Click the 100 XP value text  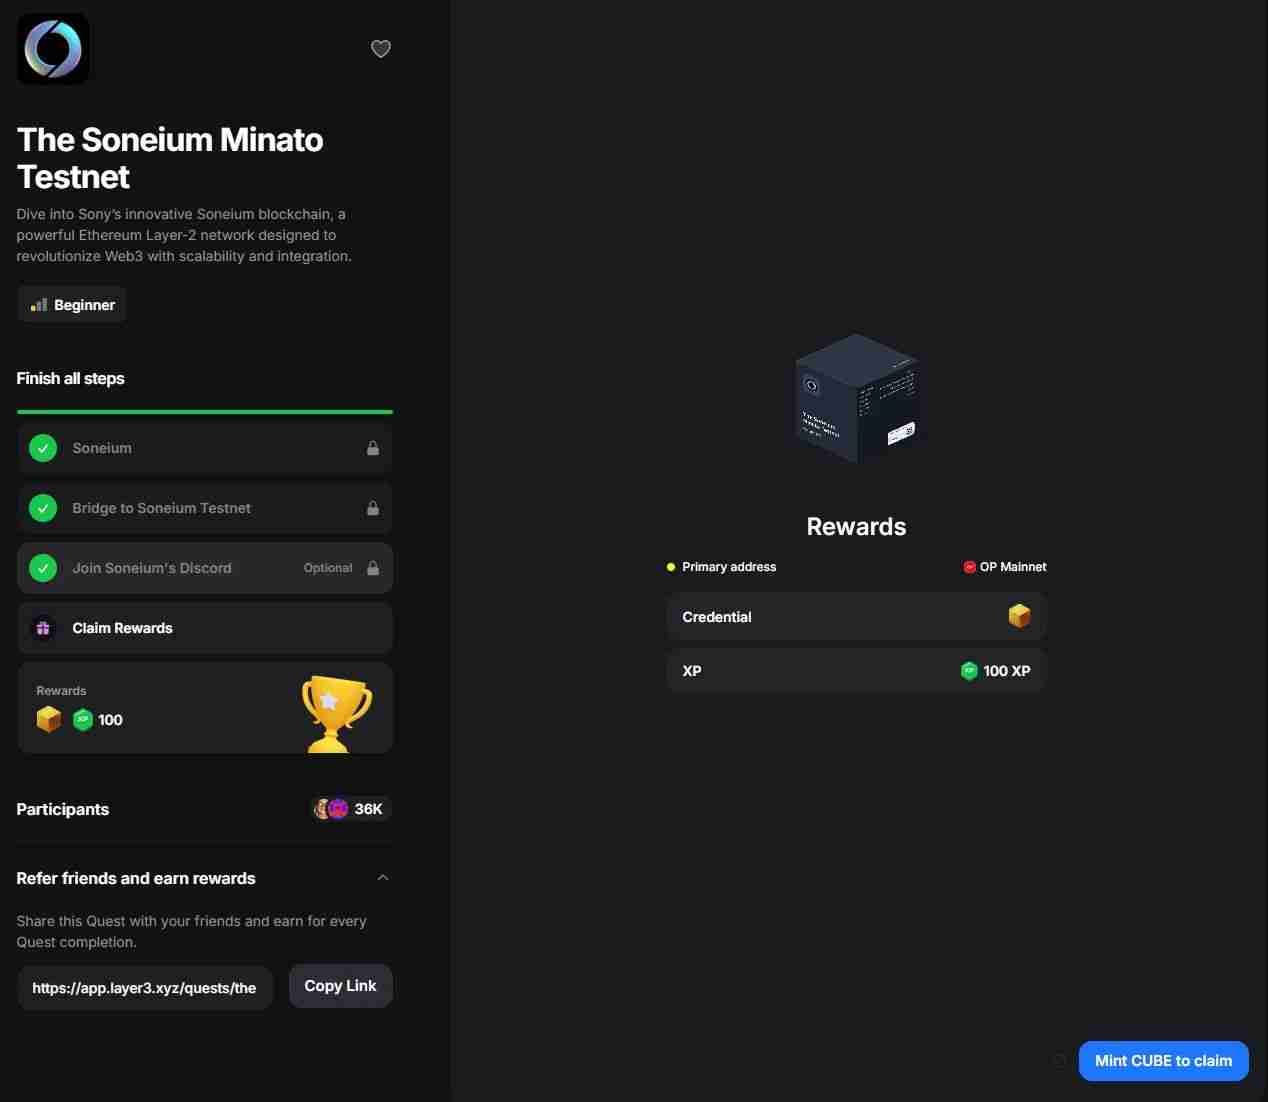point(1006,671)
